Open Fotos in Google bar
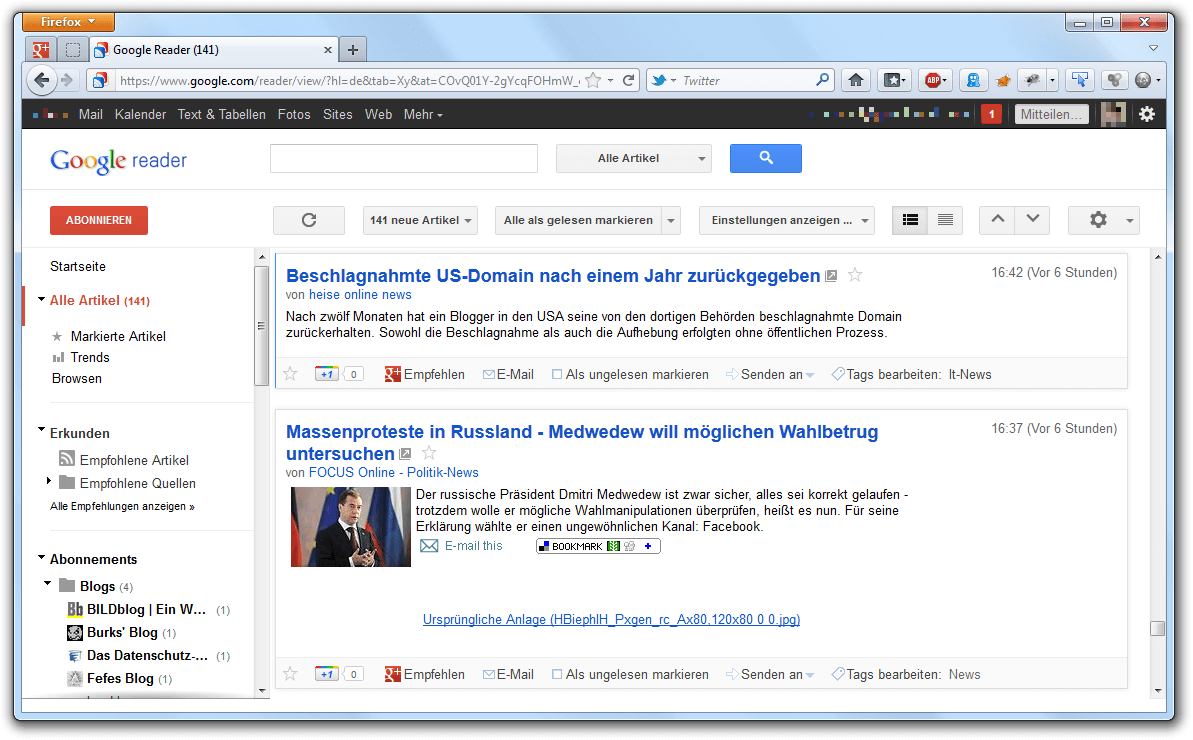This screenshot has width=1193, height=740. [x=294, y=114]
